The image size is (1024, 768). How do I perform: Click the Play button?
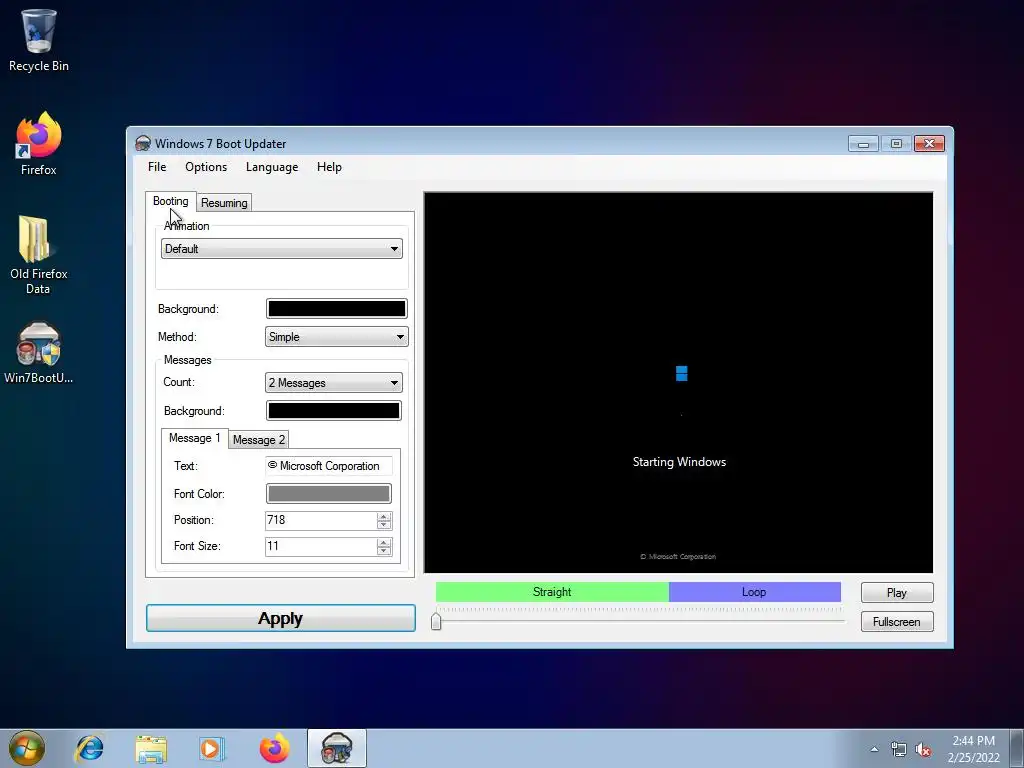(x=897, y=592)
